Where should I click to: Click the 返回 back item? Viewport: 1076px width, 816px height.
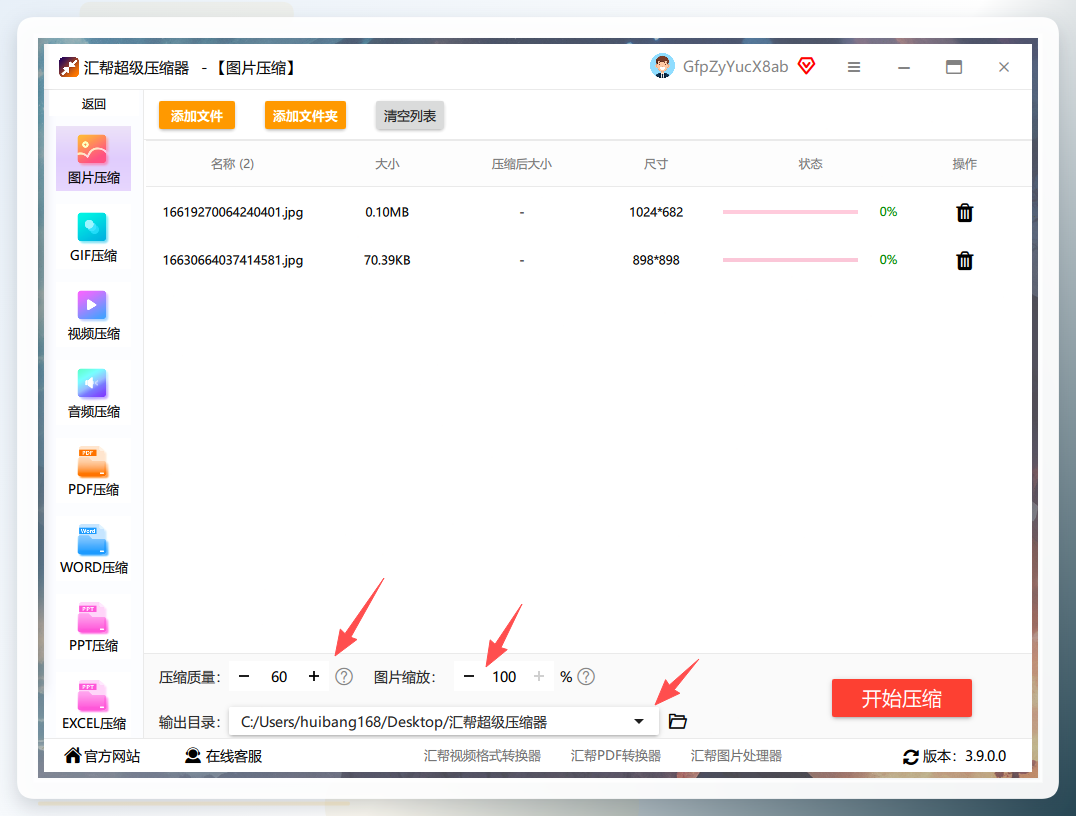pyautogui.click(x=93, y=104)
